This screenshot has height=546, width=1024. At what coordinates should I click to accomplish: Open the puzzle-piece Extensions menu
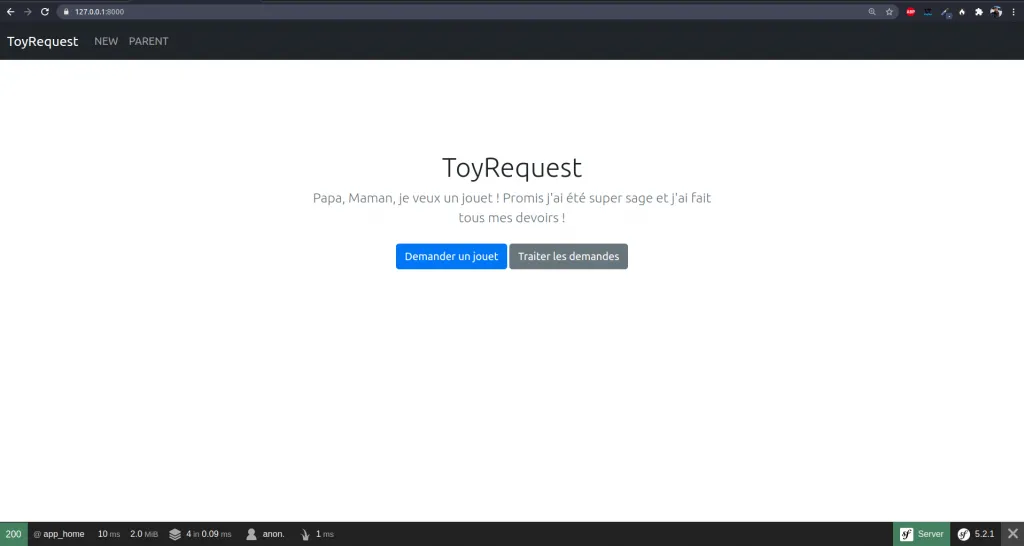click(x=978, y=12)
